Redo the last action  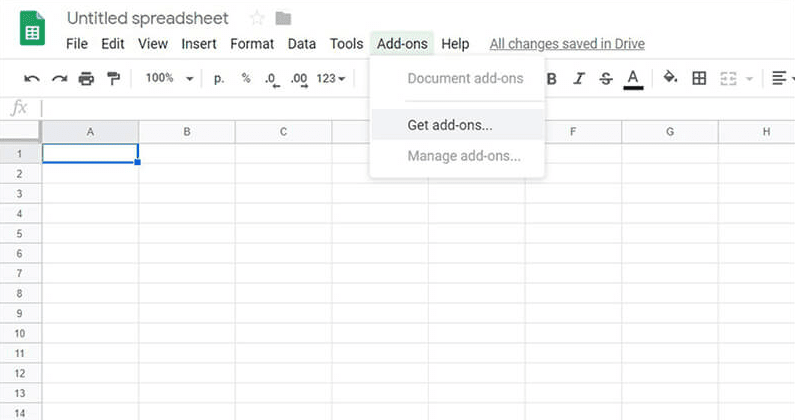[x=59, y=79]
